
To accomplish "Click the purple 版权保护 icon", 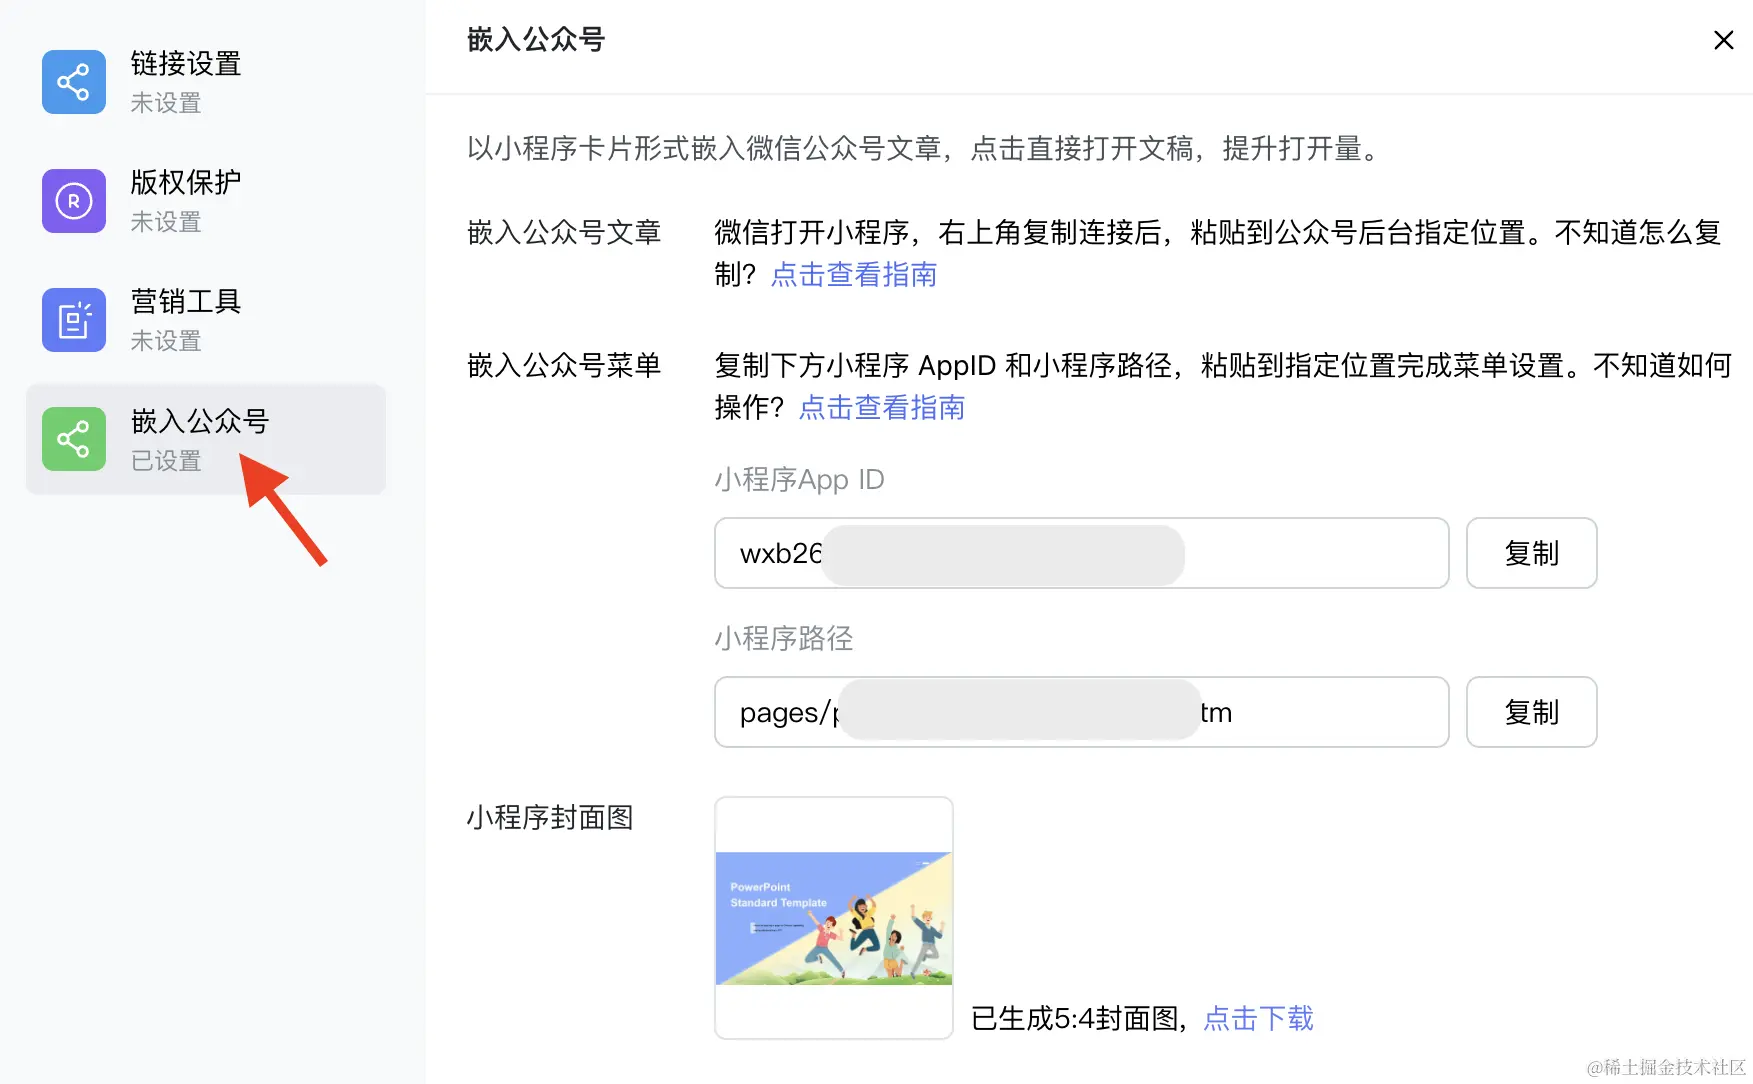I will click(x=73, y=201).
